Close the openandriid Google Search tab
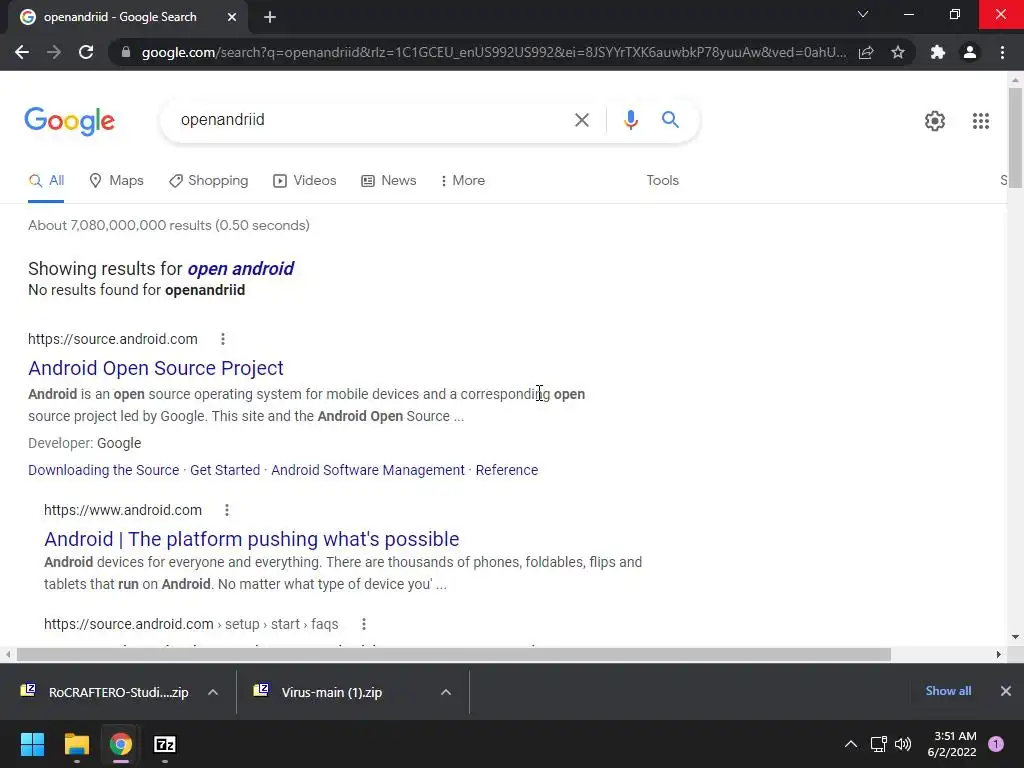The image size is (1024, 768). point(232,17)
